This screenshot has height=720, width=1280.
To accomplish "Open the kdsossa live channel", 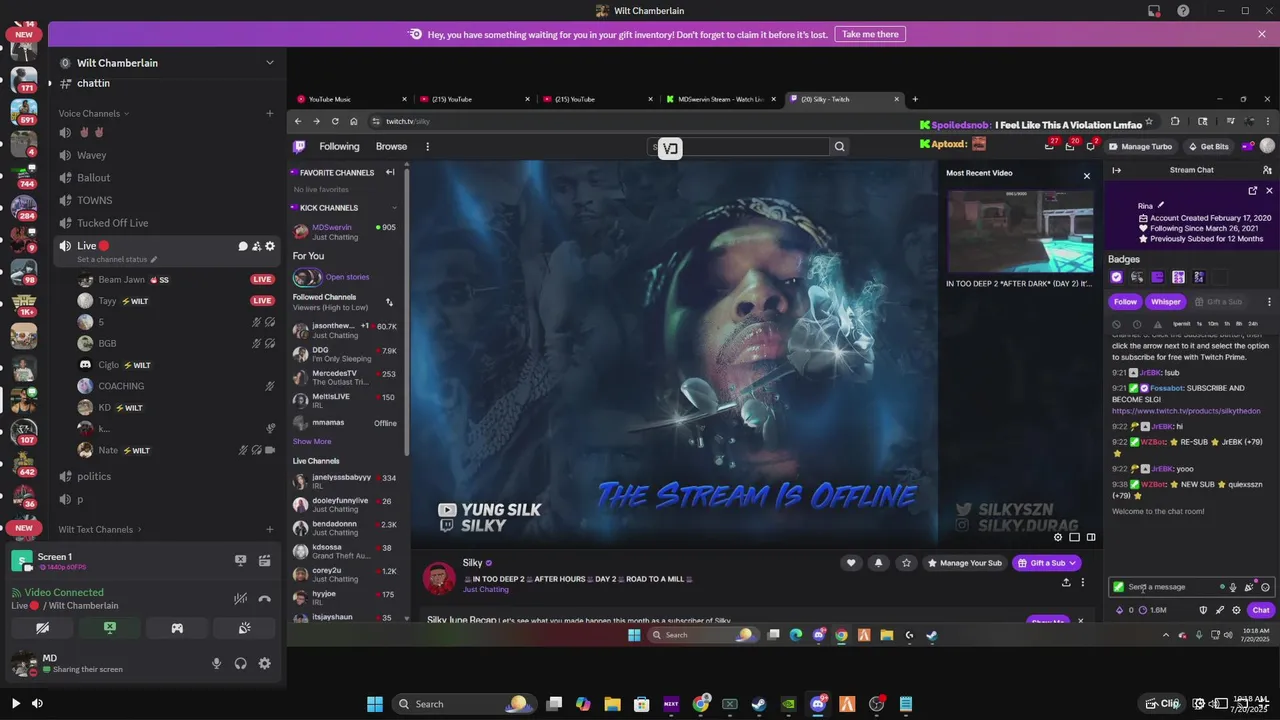I will [345, 551].
